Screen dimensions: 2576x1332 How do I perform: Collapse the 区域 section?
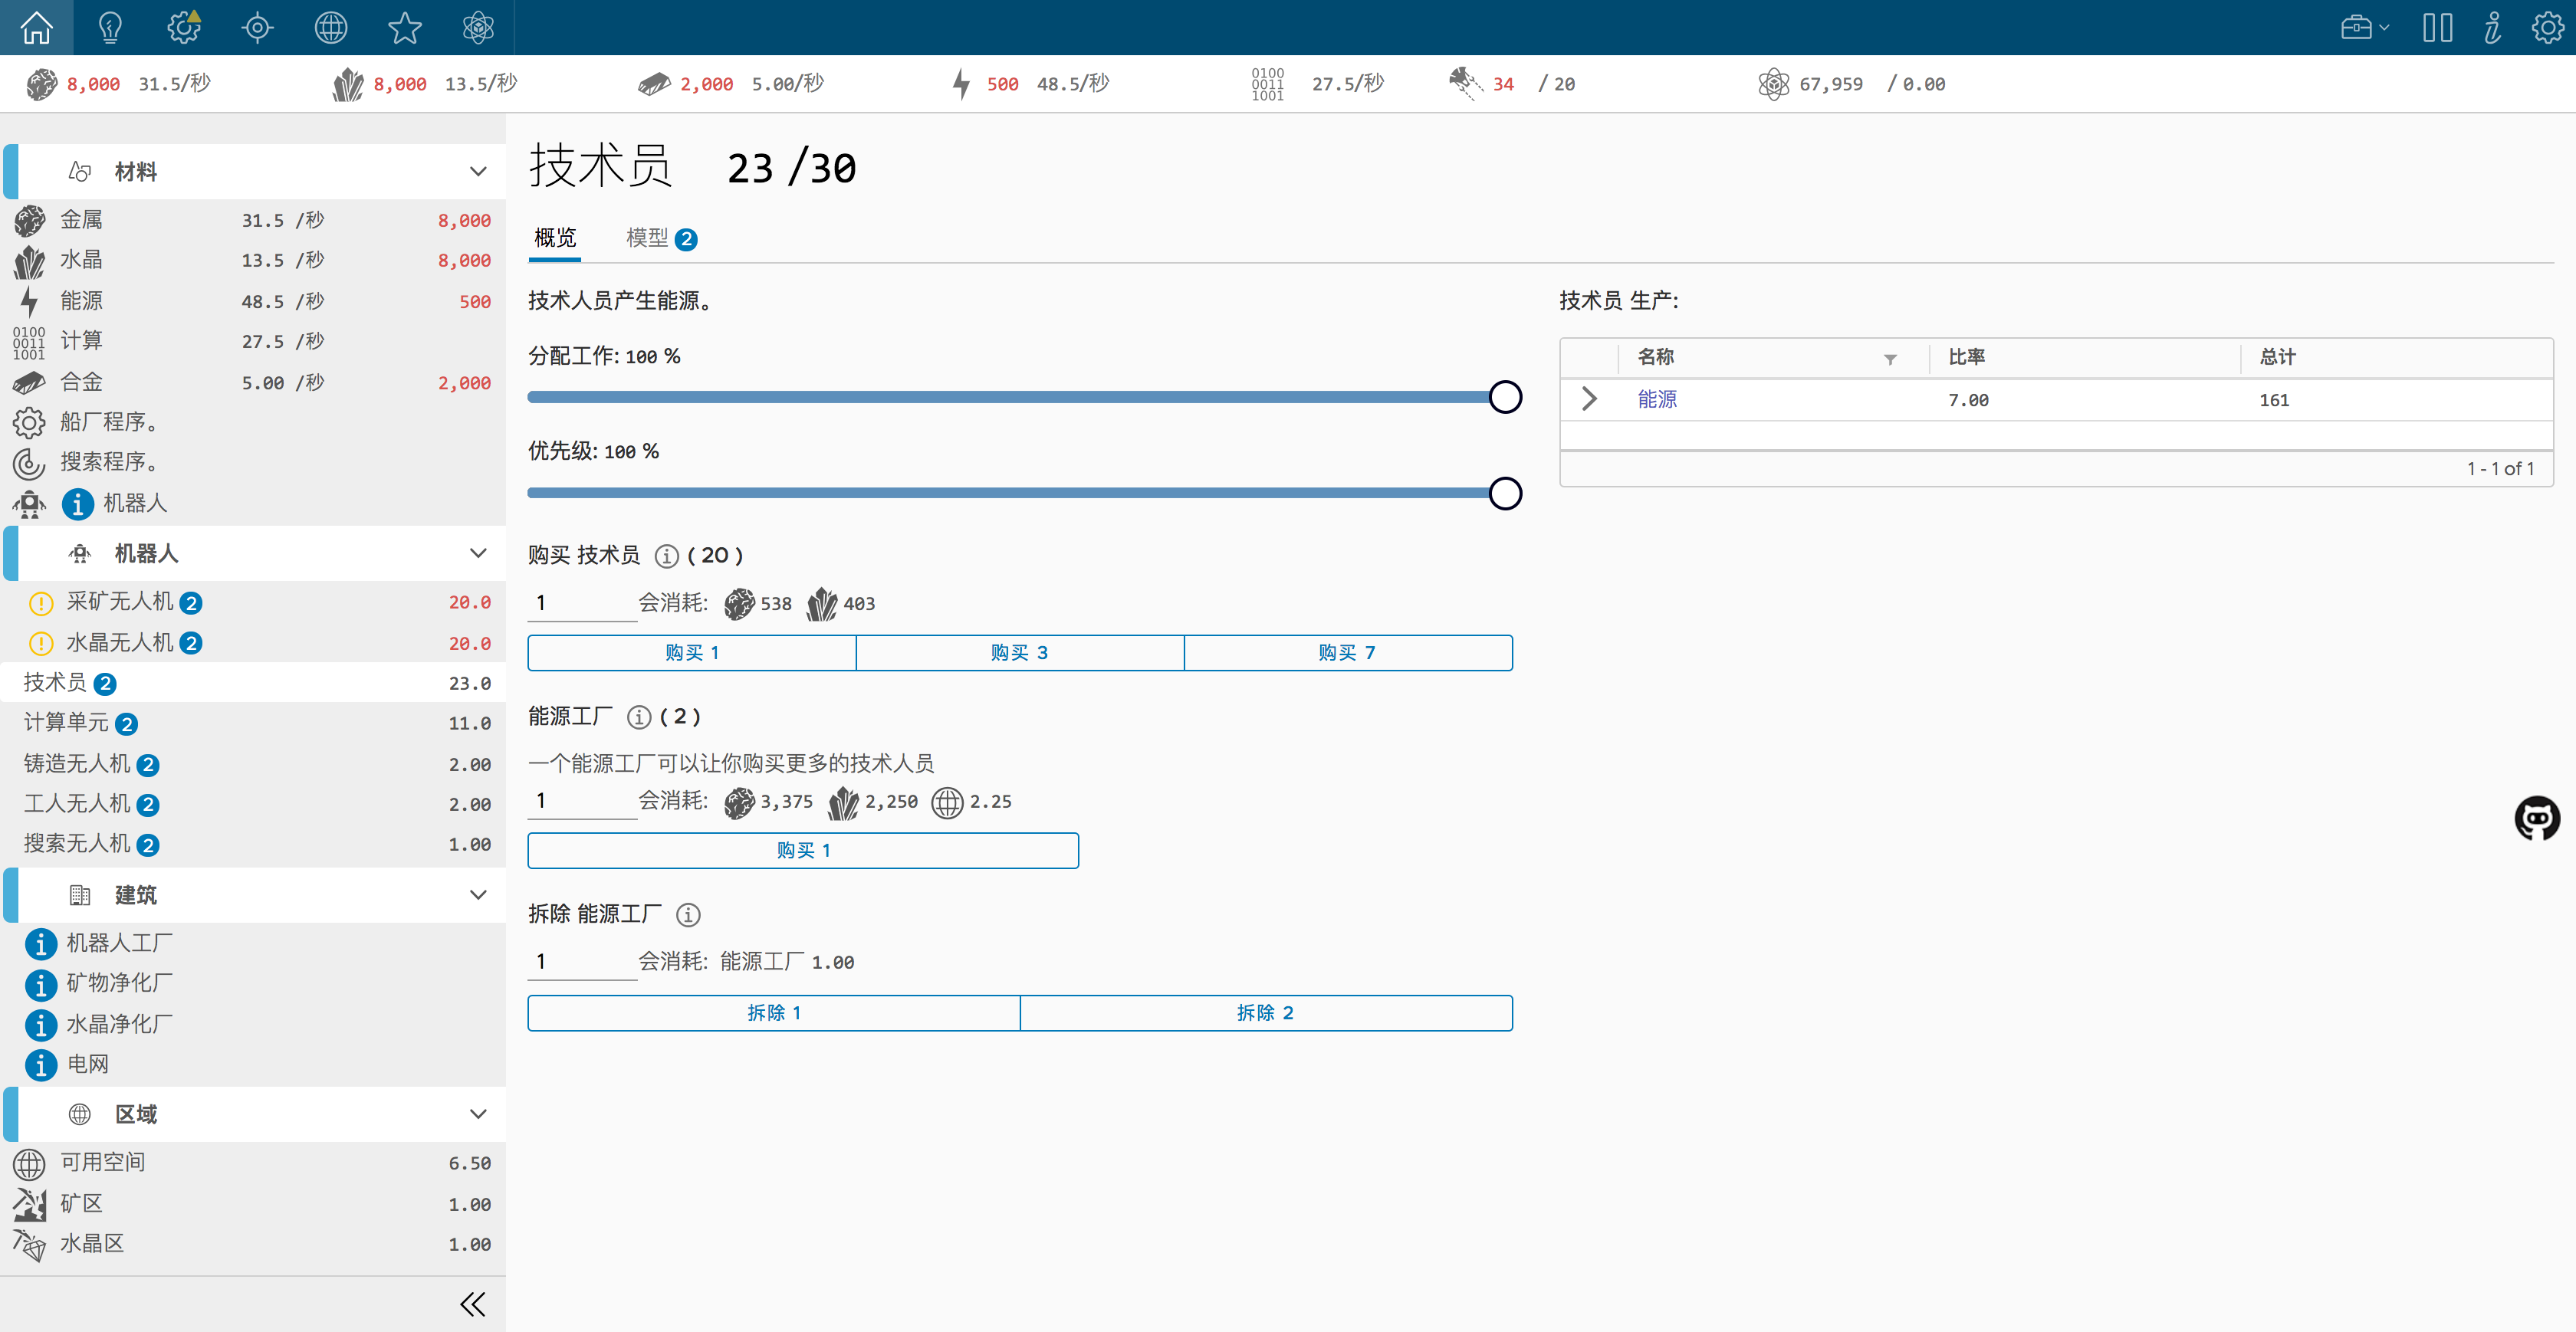click(478, 1114)
